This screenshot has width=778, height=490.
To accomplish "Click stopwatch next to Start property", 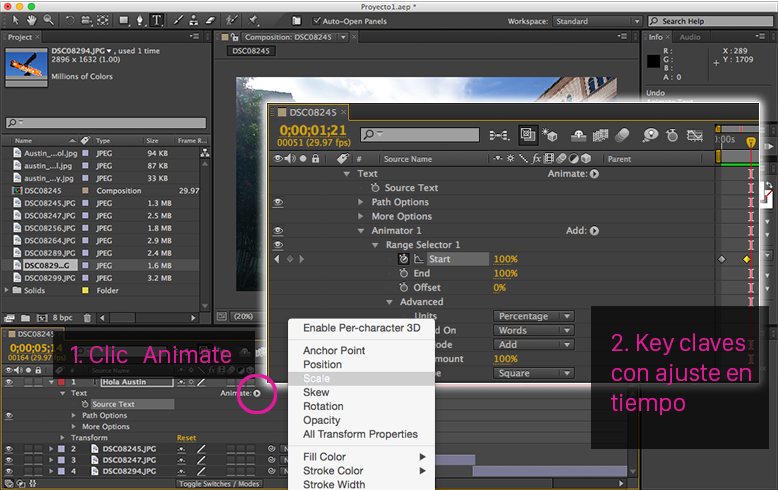I will 403,259.
